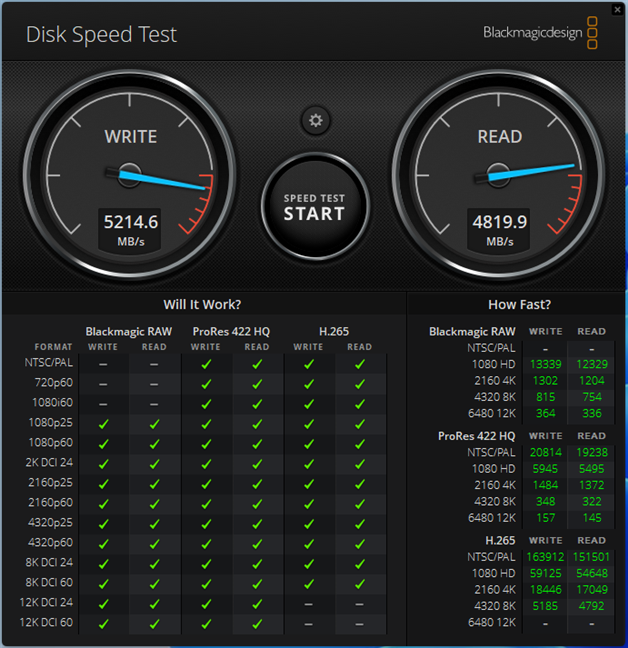Click the 4320p25 ProRes write checkmark
Viewport: 628px width, 648px height.
pyautogui.click(x=206, y=524)
